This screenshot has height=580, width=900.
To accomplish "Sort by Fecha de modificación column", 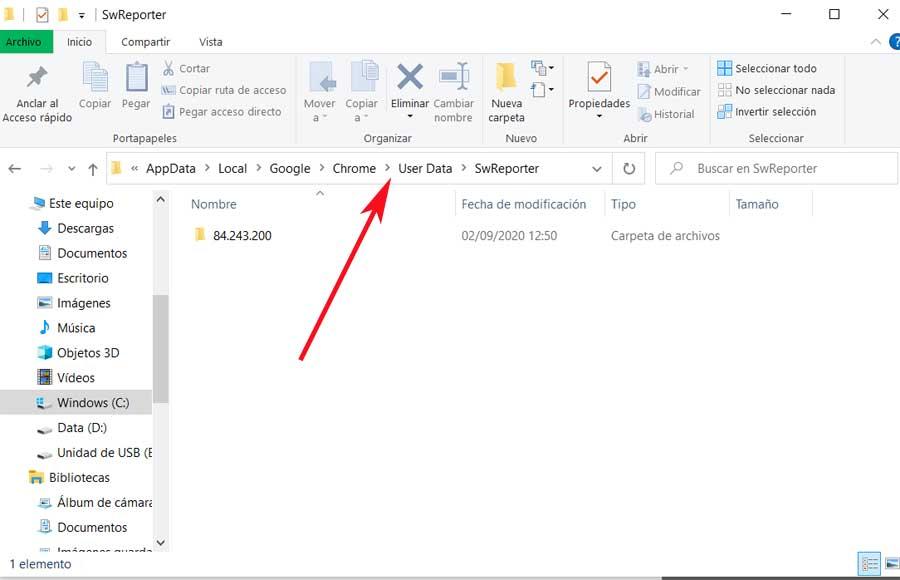I will point(523,204).
